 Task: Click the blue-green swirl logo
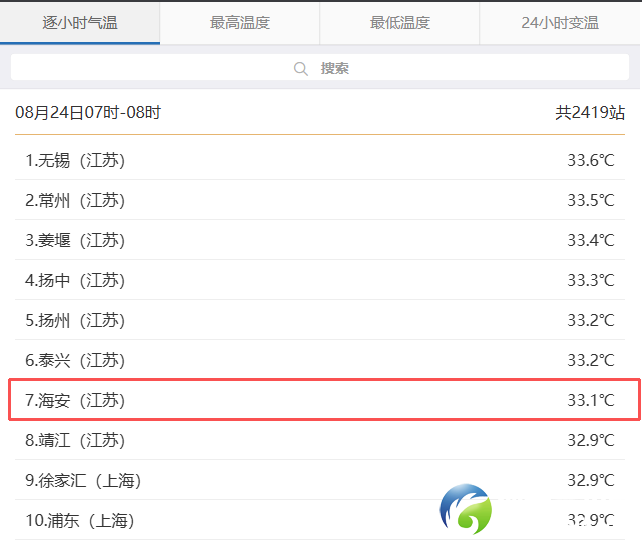coord(465,509)
